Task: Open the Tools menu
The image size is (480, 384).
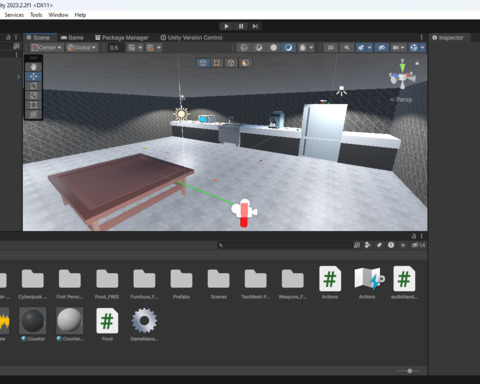Action: 36,15
